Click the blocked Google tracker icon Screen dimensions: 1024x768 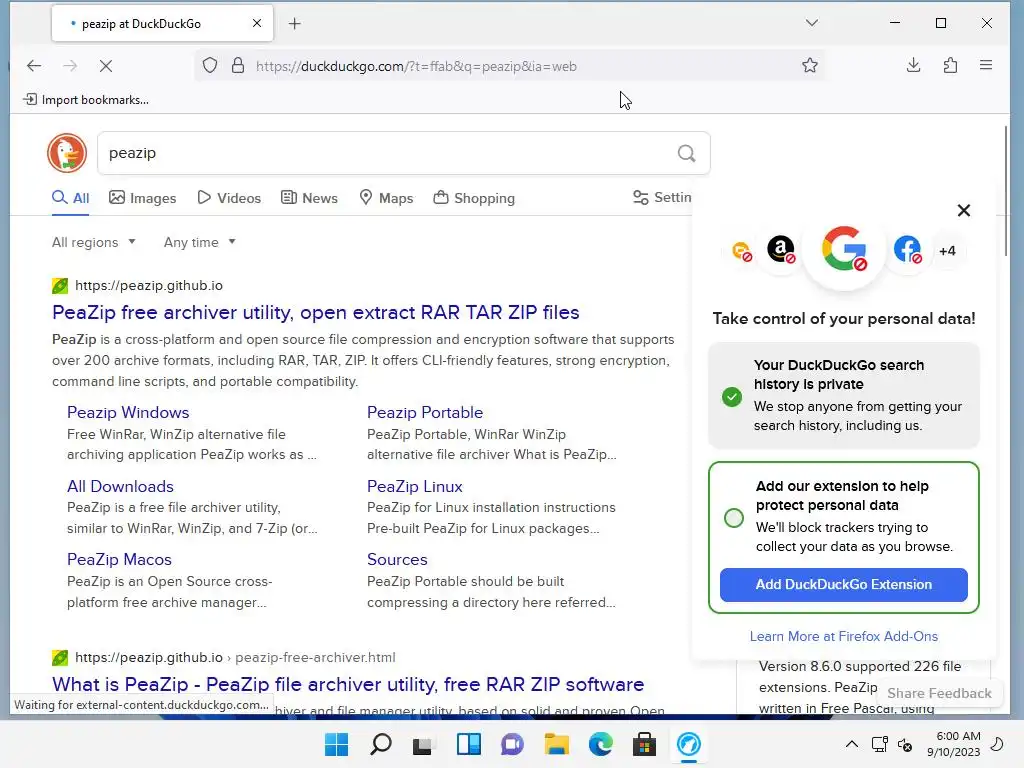[x=844, y=249]
